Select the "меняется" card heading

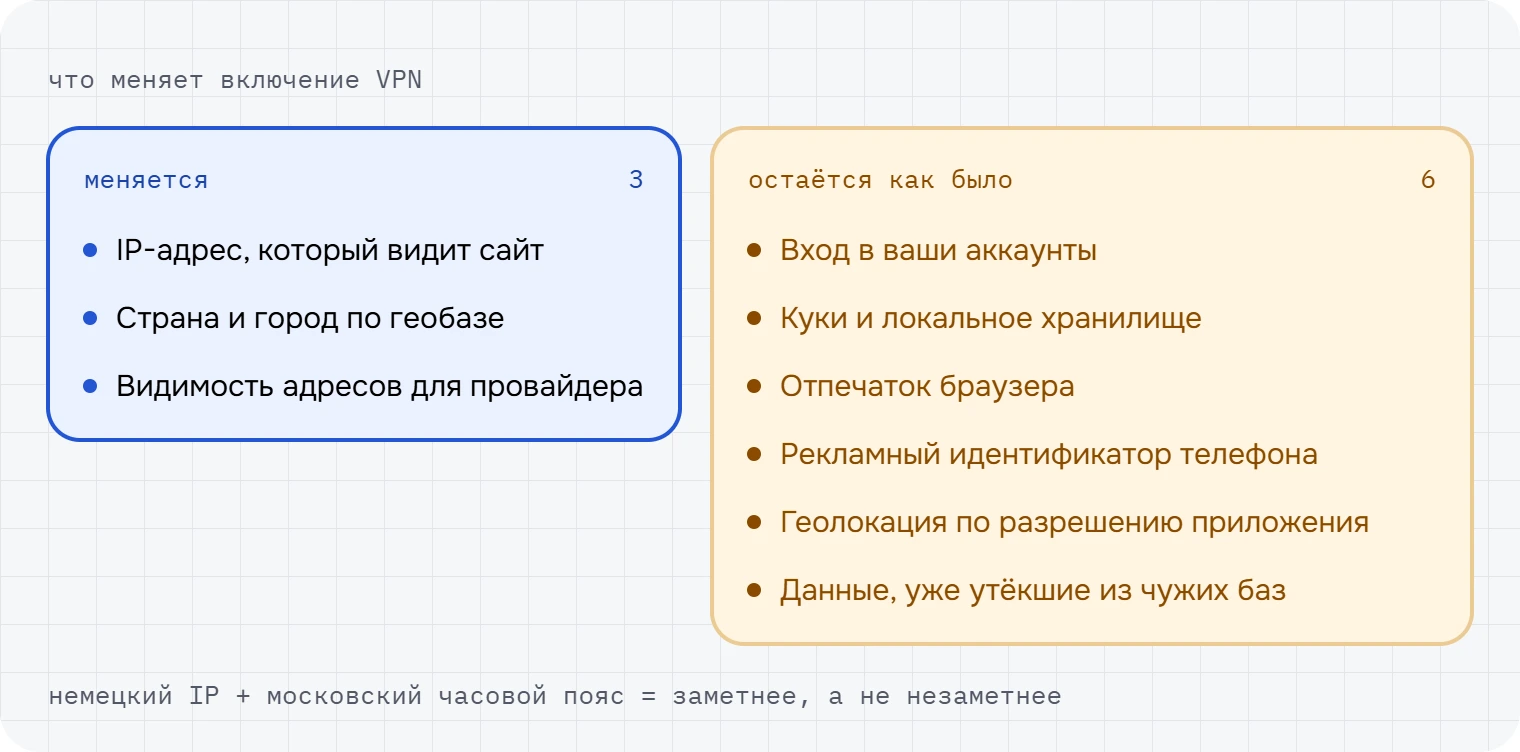146,181
